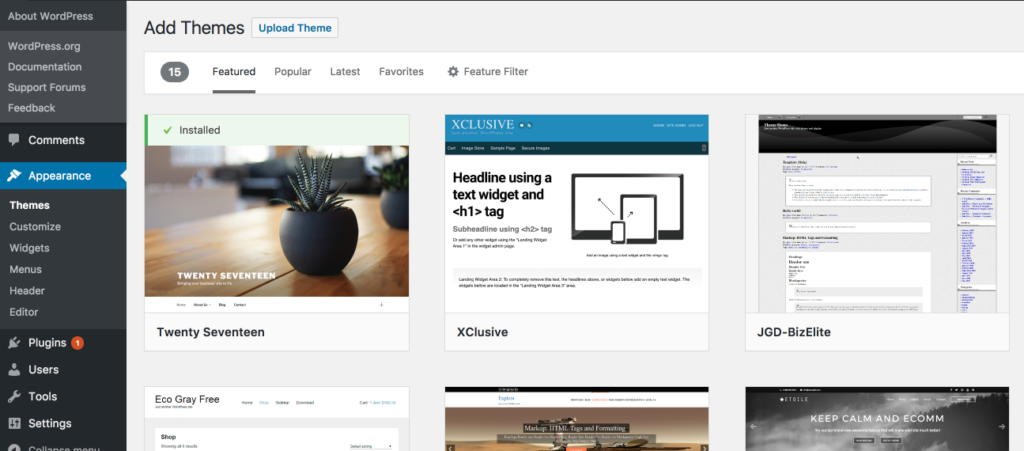Click the Upload Theme button
Viewport: 1024px width, 451px height.
[x=295, y=28]
